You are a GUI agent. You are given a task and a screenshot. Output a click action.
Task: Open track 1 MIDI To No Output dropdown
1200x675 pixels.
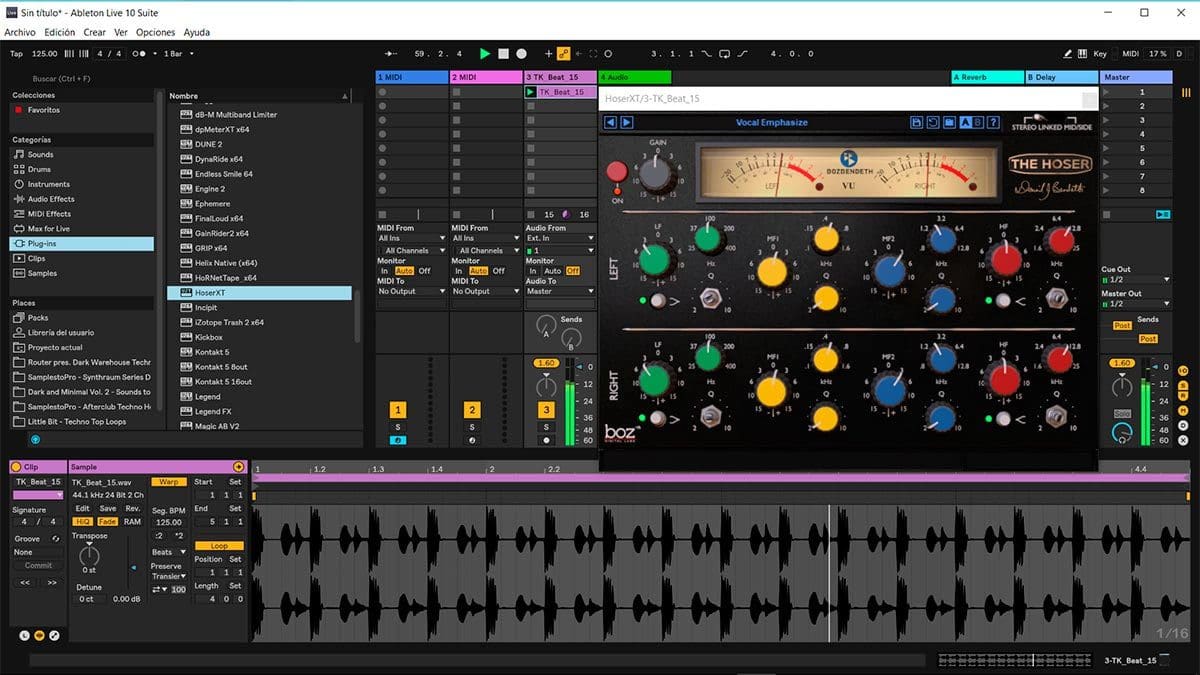[x=411, y=291]
